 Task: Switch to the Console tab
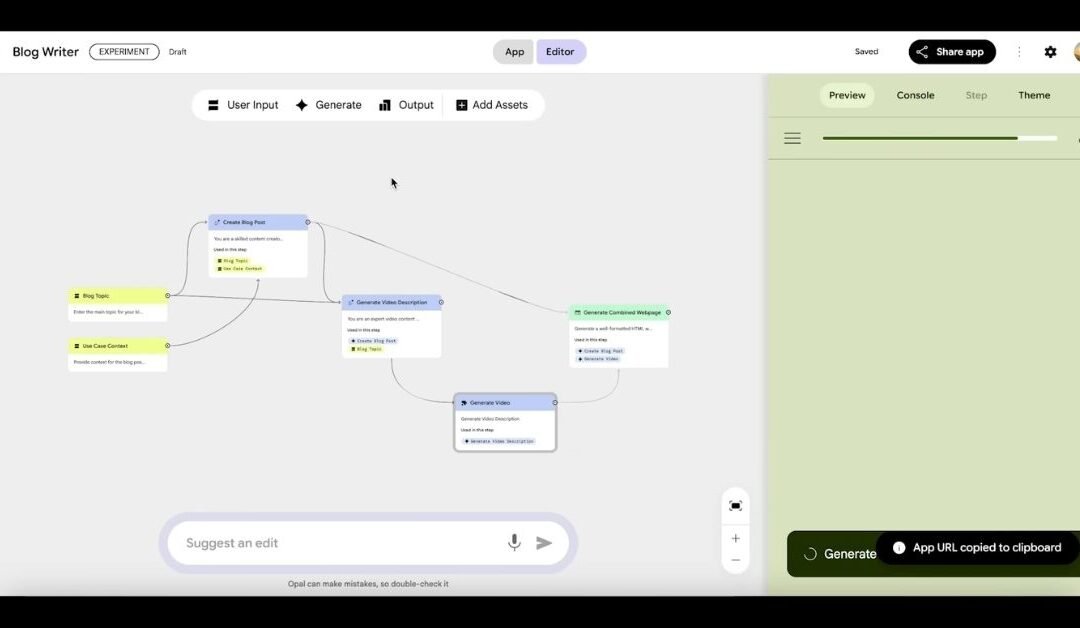click(x=915, y=95)
